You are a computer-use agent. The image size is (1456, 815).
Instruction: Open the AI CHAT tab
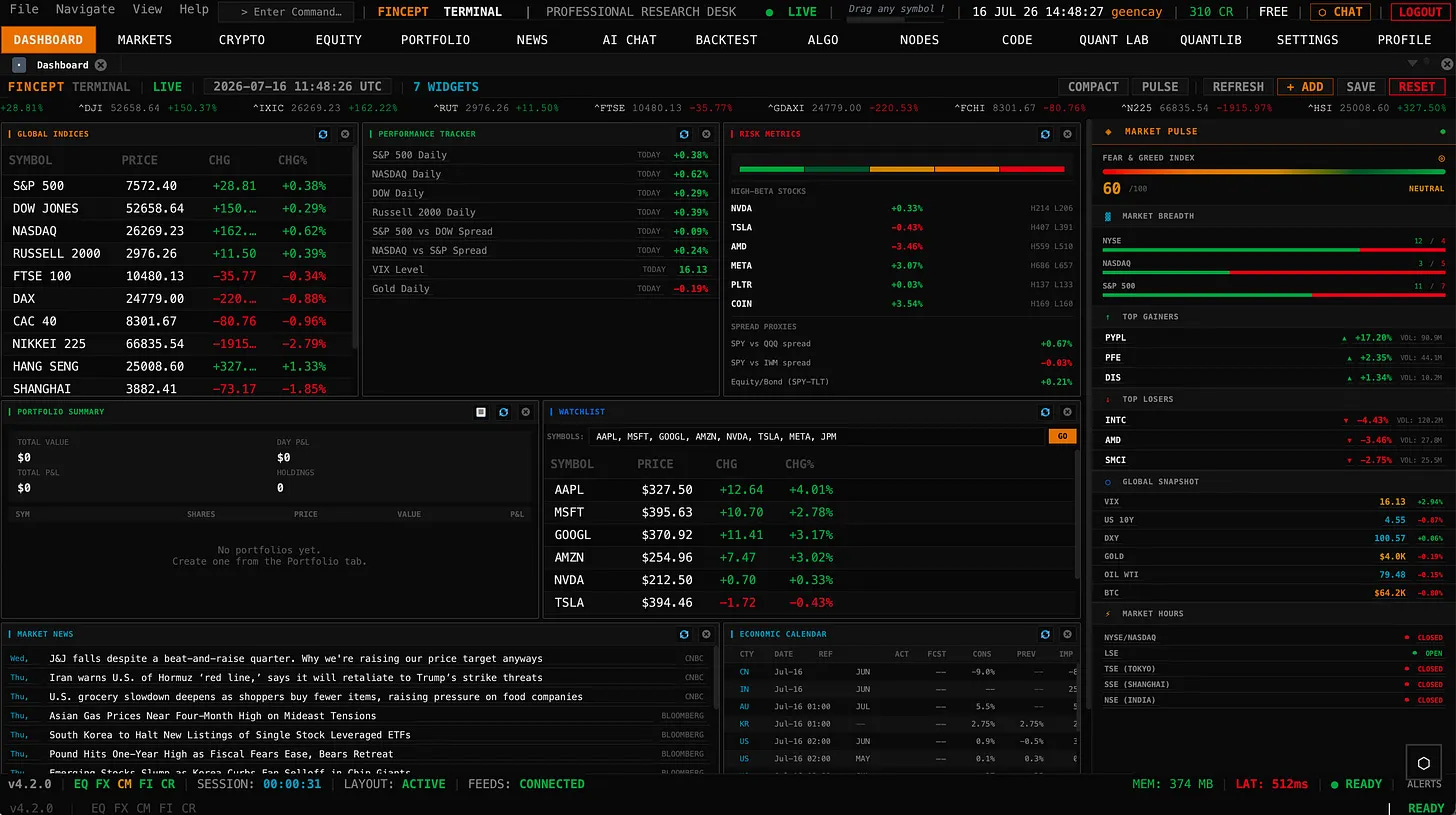coord(629,40)
